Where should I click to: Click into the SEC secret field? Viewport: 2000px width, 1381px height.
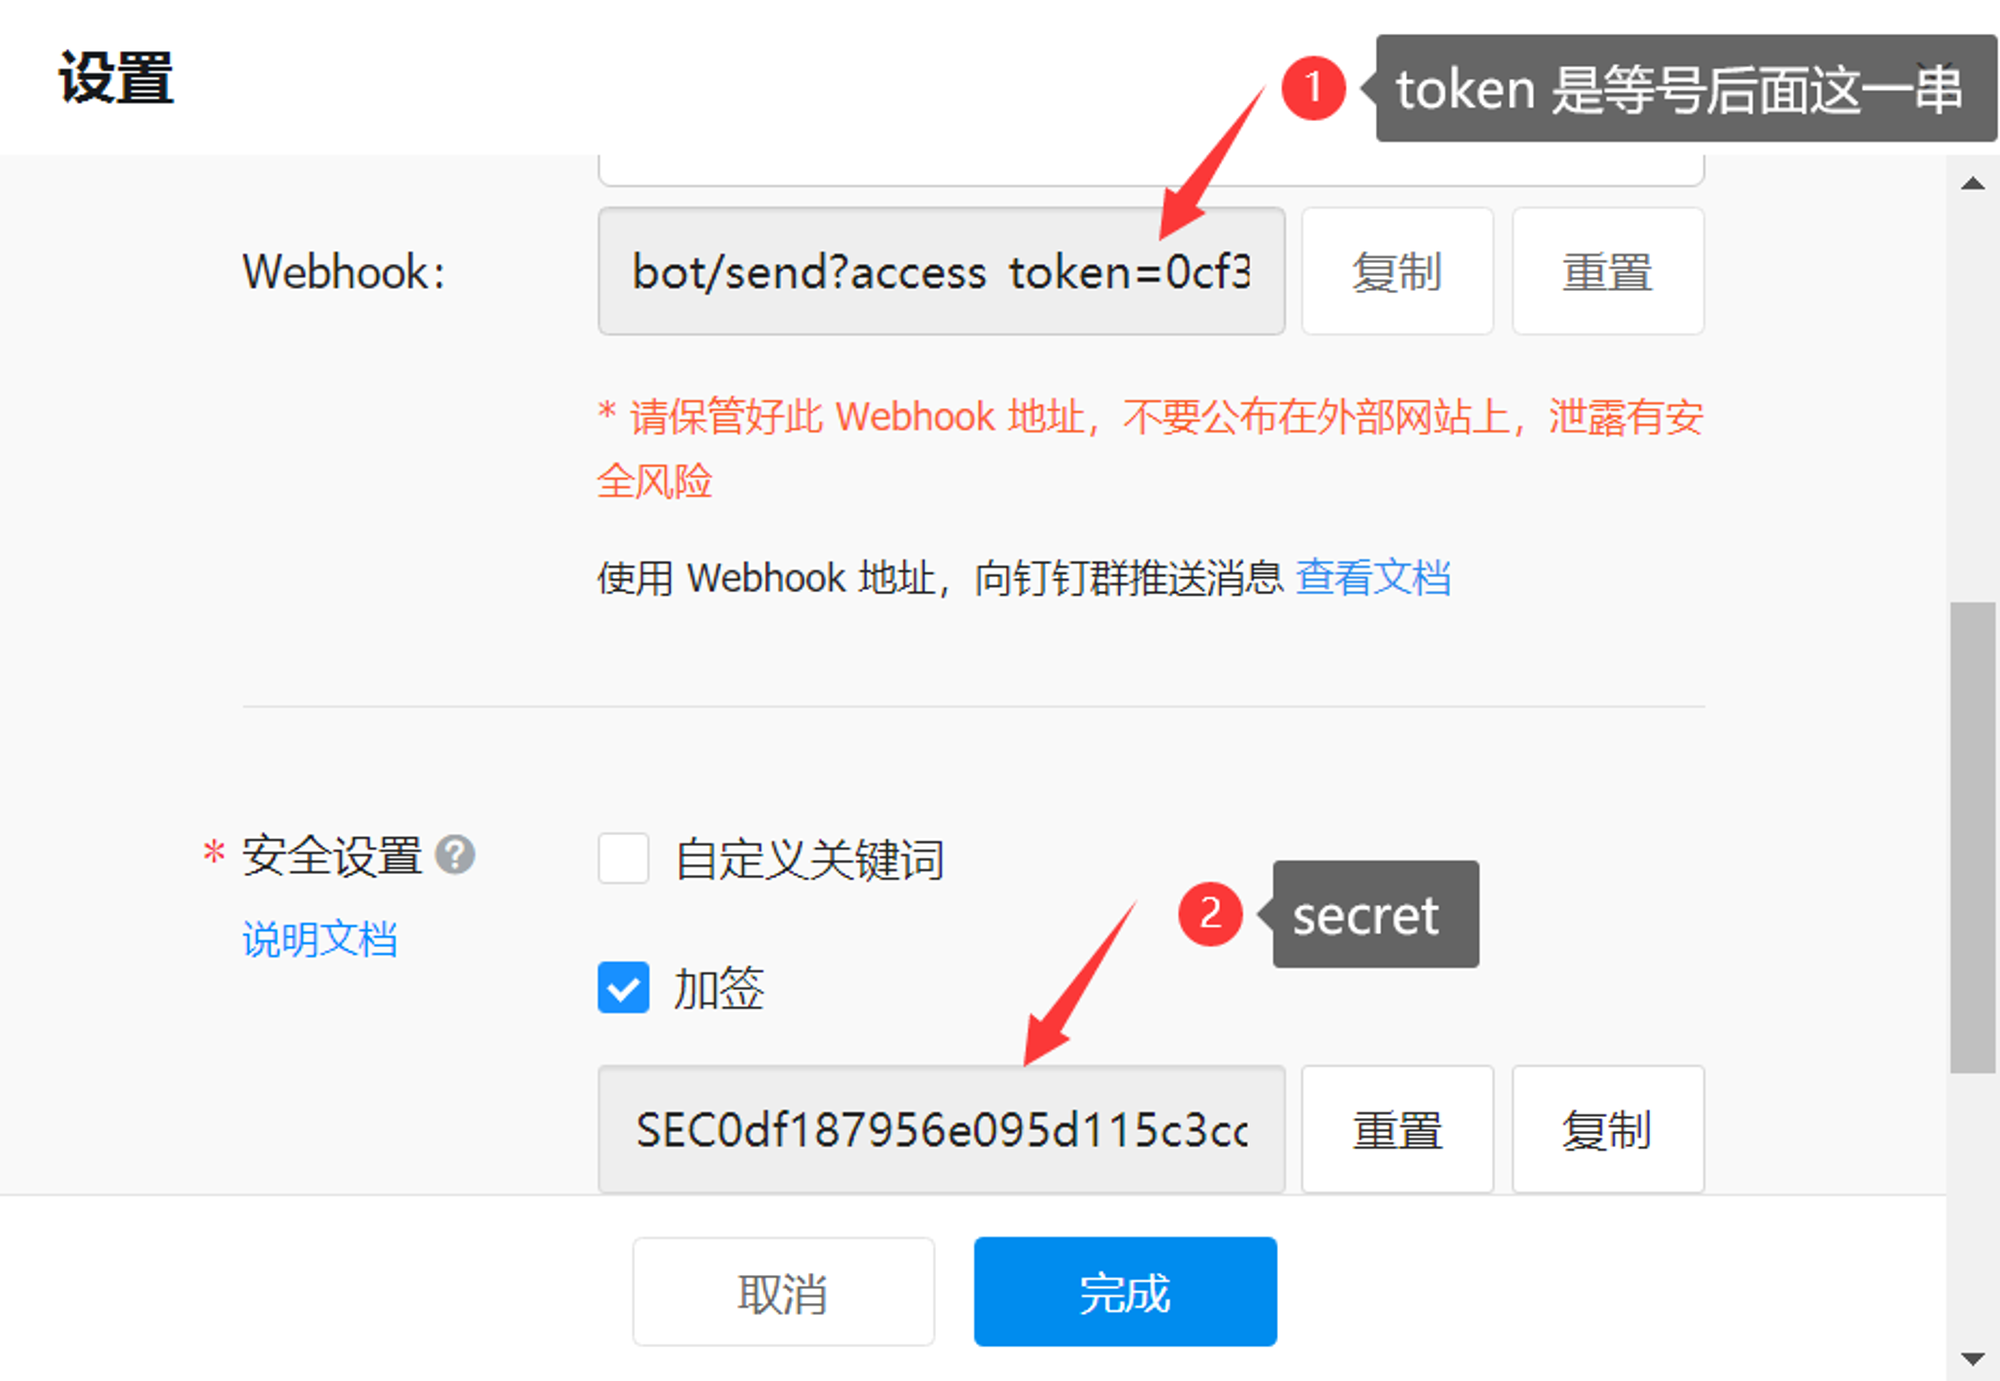pyautogui.click(x=941, y=1129)
